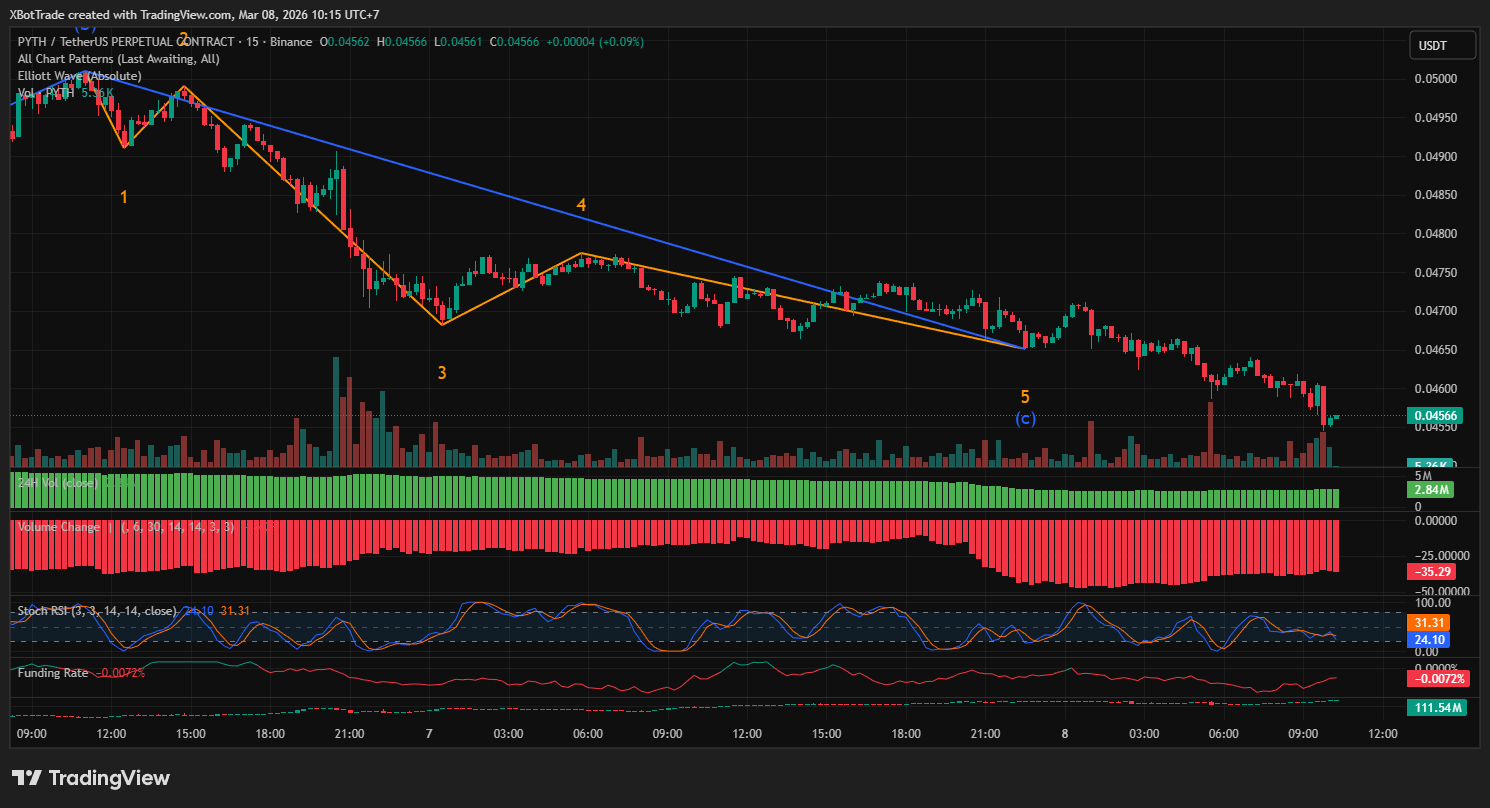The height and width of the screenshot is (808, 1490).
Task: Select the Elliott Wave (Absolute) indicator label
Action: (80, 76)
